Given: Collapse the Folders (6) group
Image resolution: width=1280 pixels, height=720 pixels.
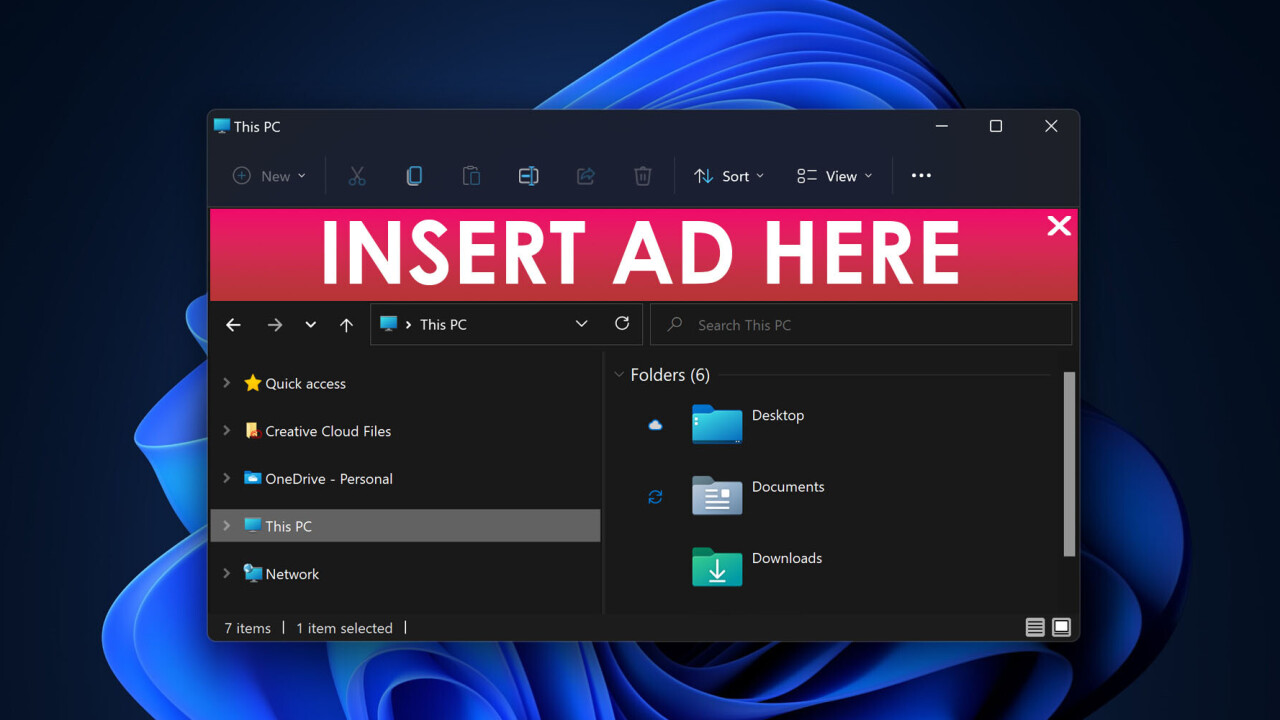Looking at the screenshot, I should pos(618,375).
